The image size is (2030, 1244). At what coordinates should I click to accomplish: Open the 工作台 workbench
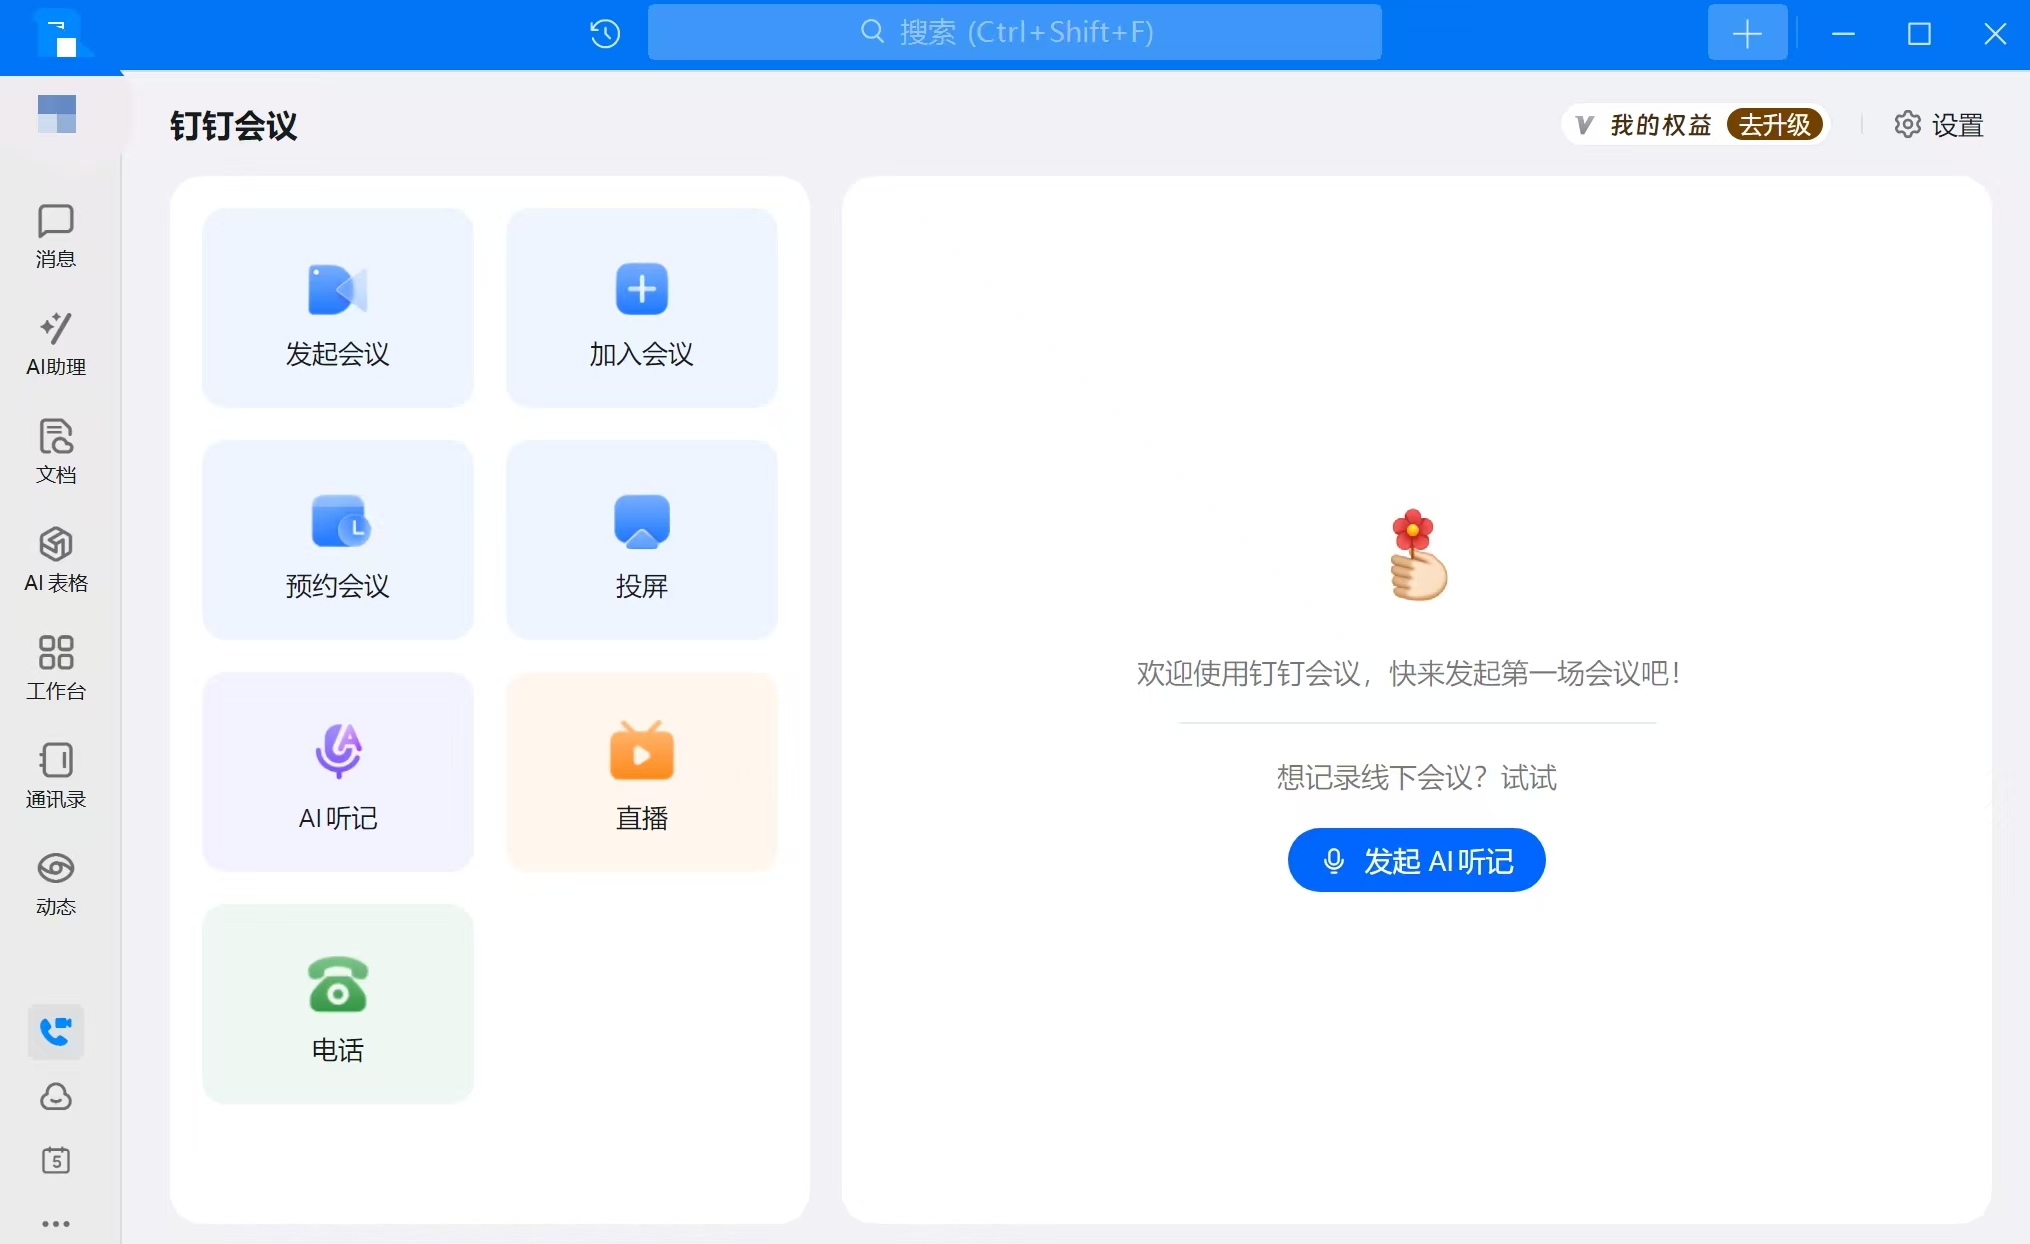pos(55,668)
